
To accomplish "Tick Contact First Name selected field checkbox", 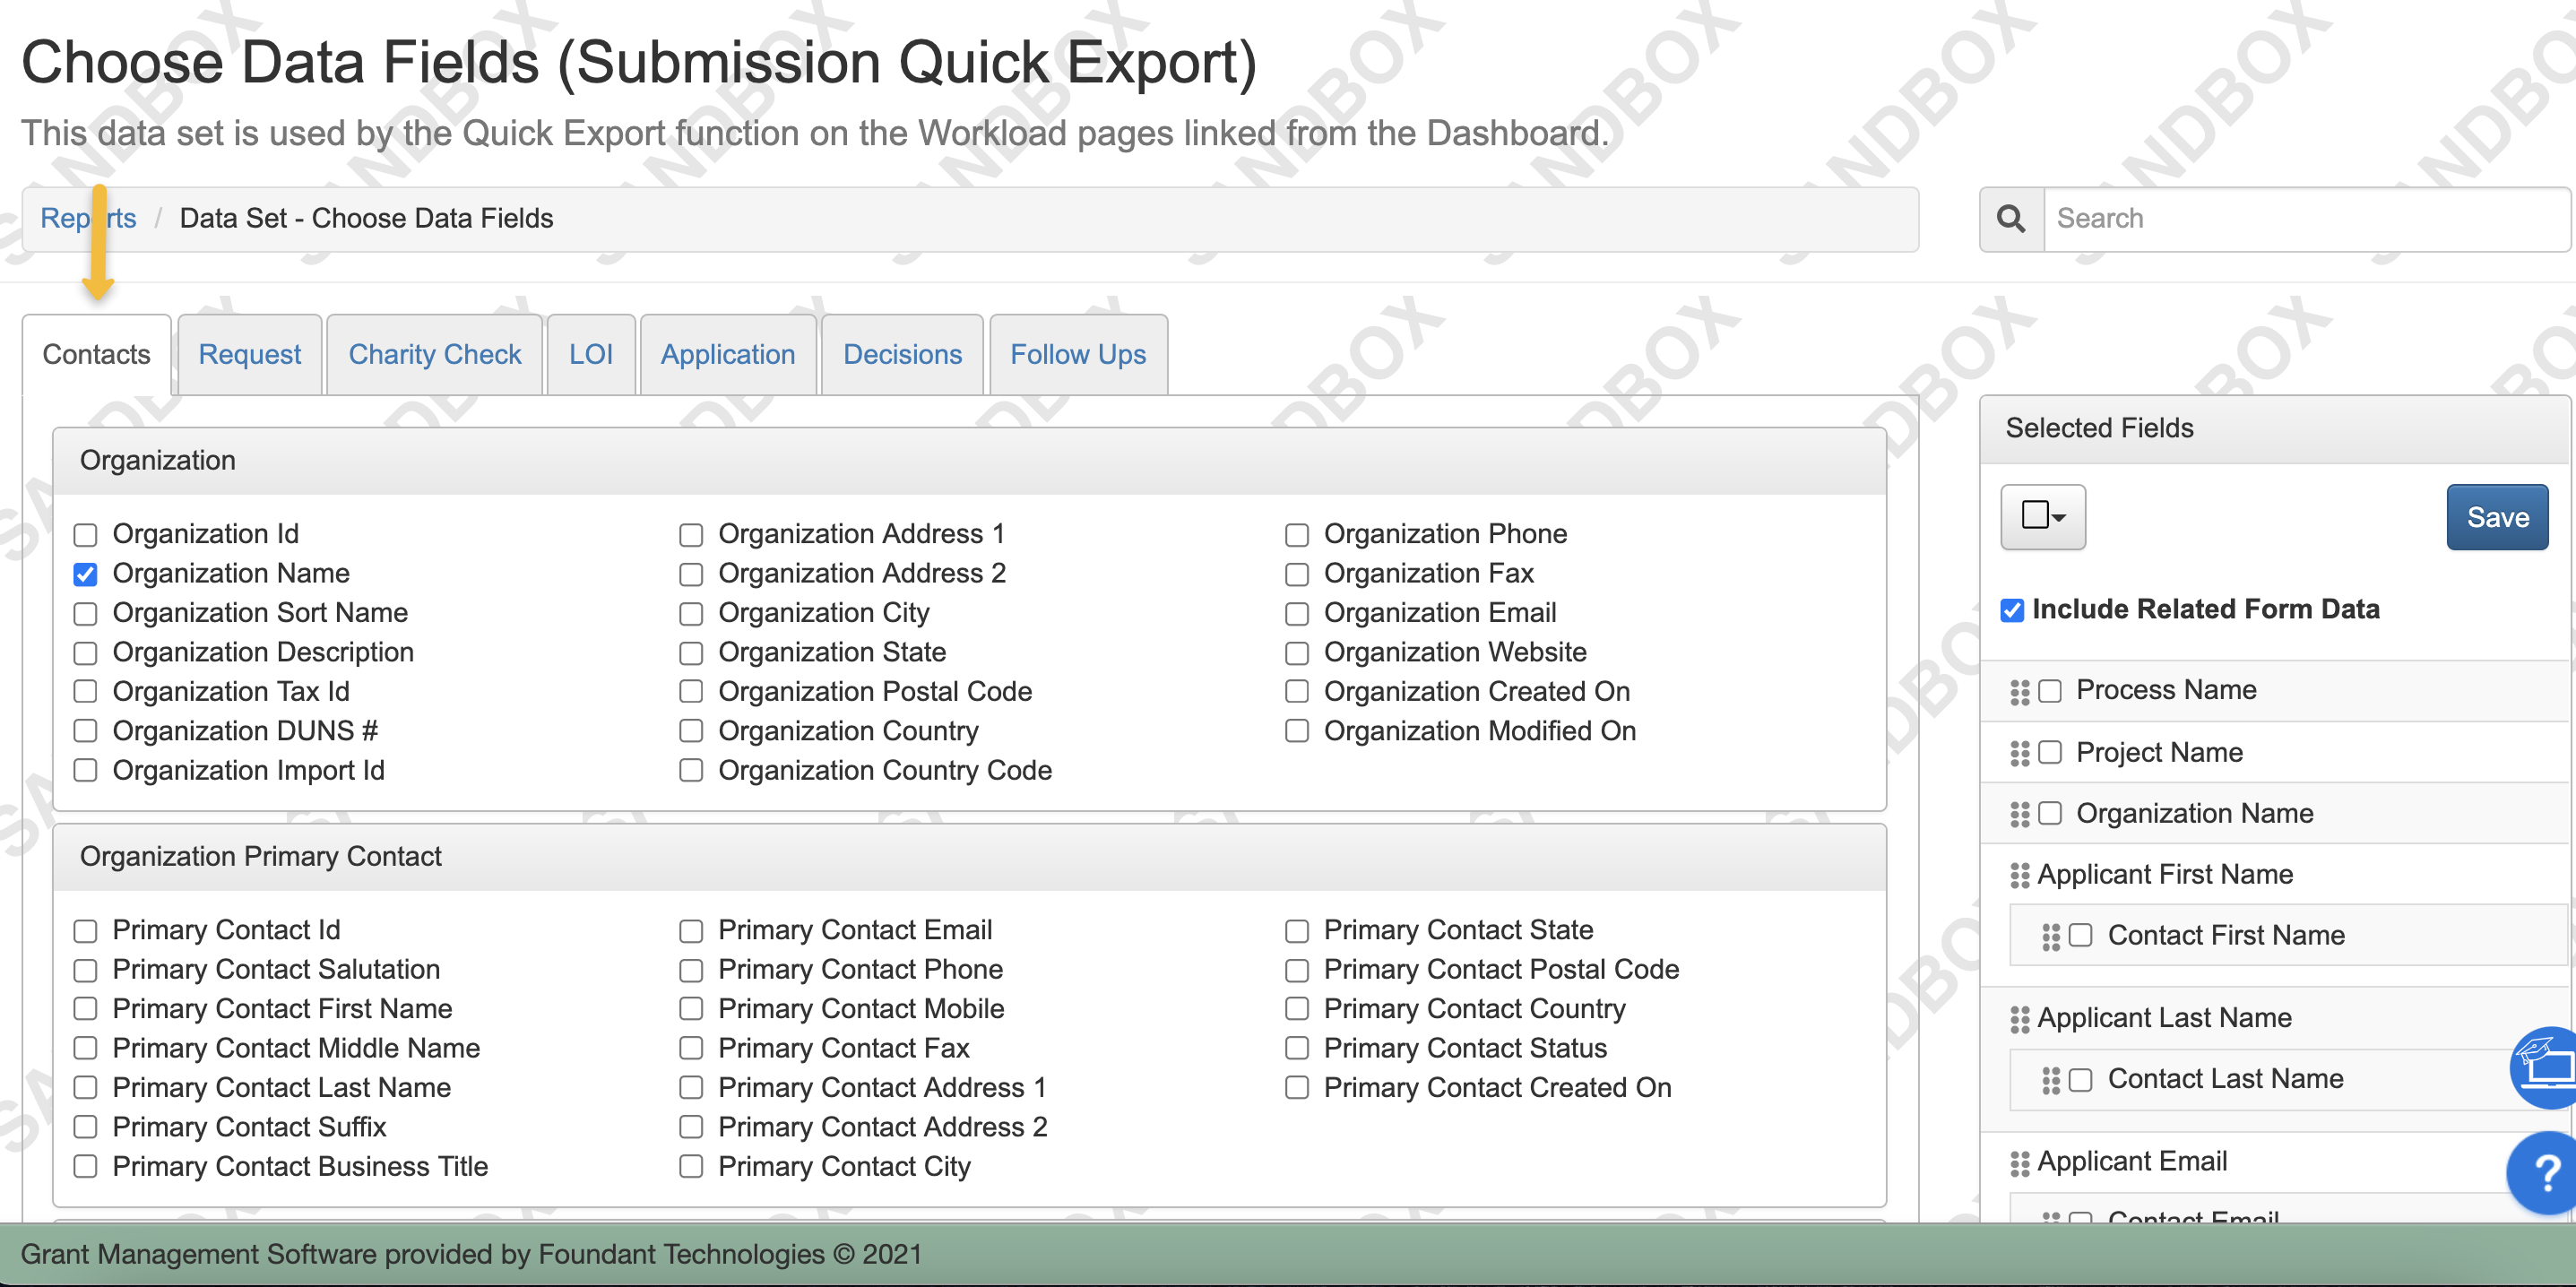I will [2081, 936].
